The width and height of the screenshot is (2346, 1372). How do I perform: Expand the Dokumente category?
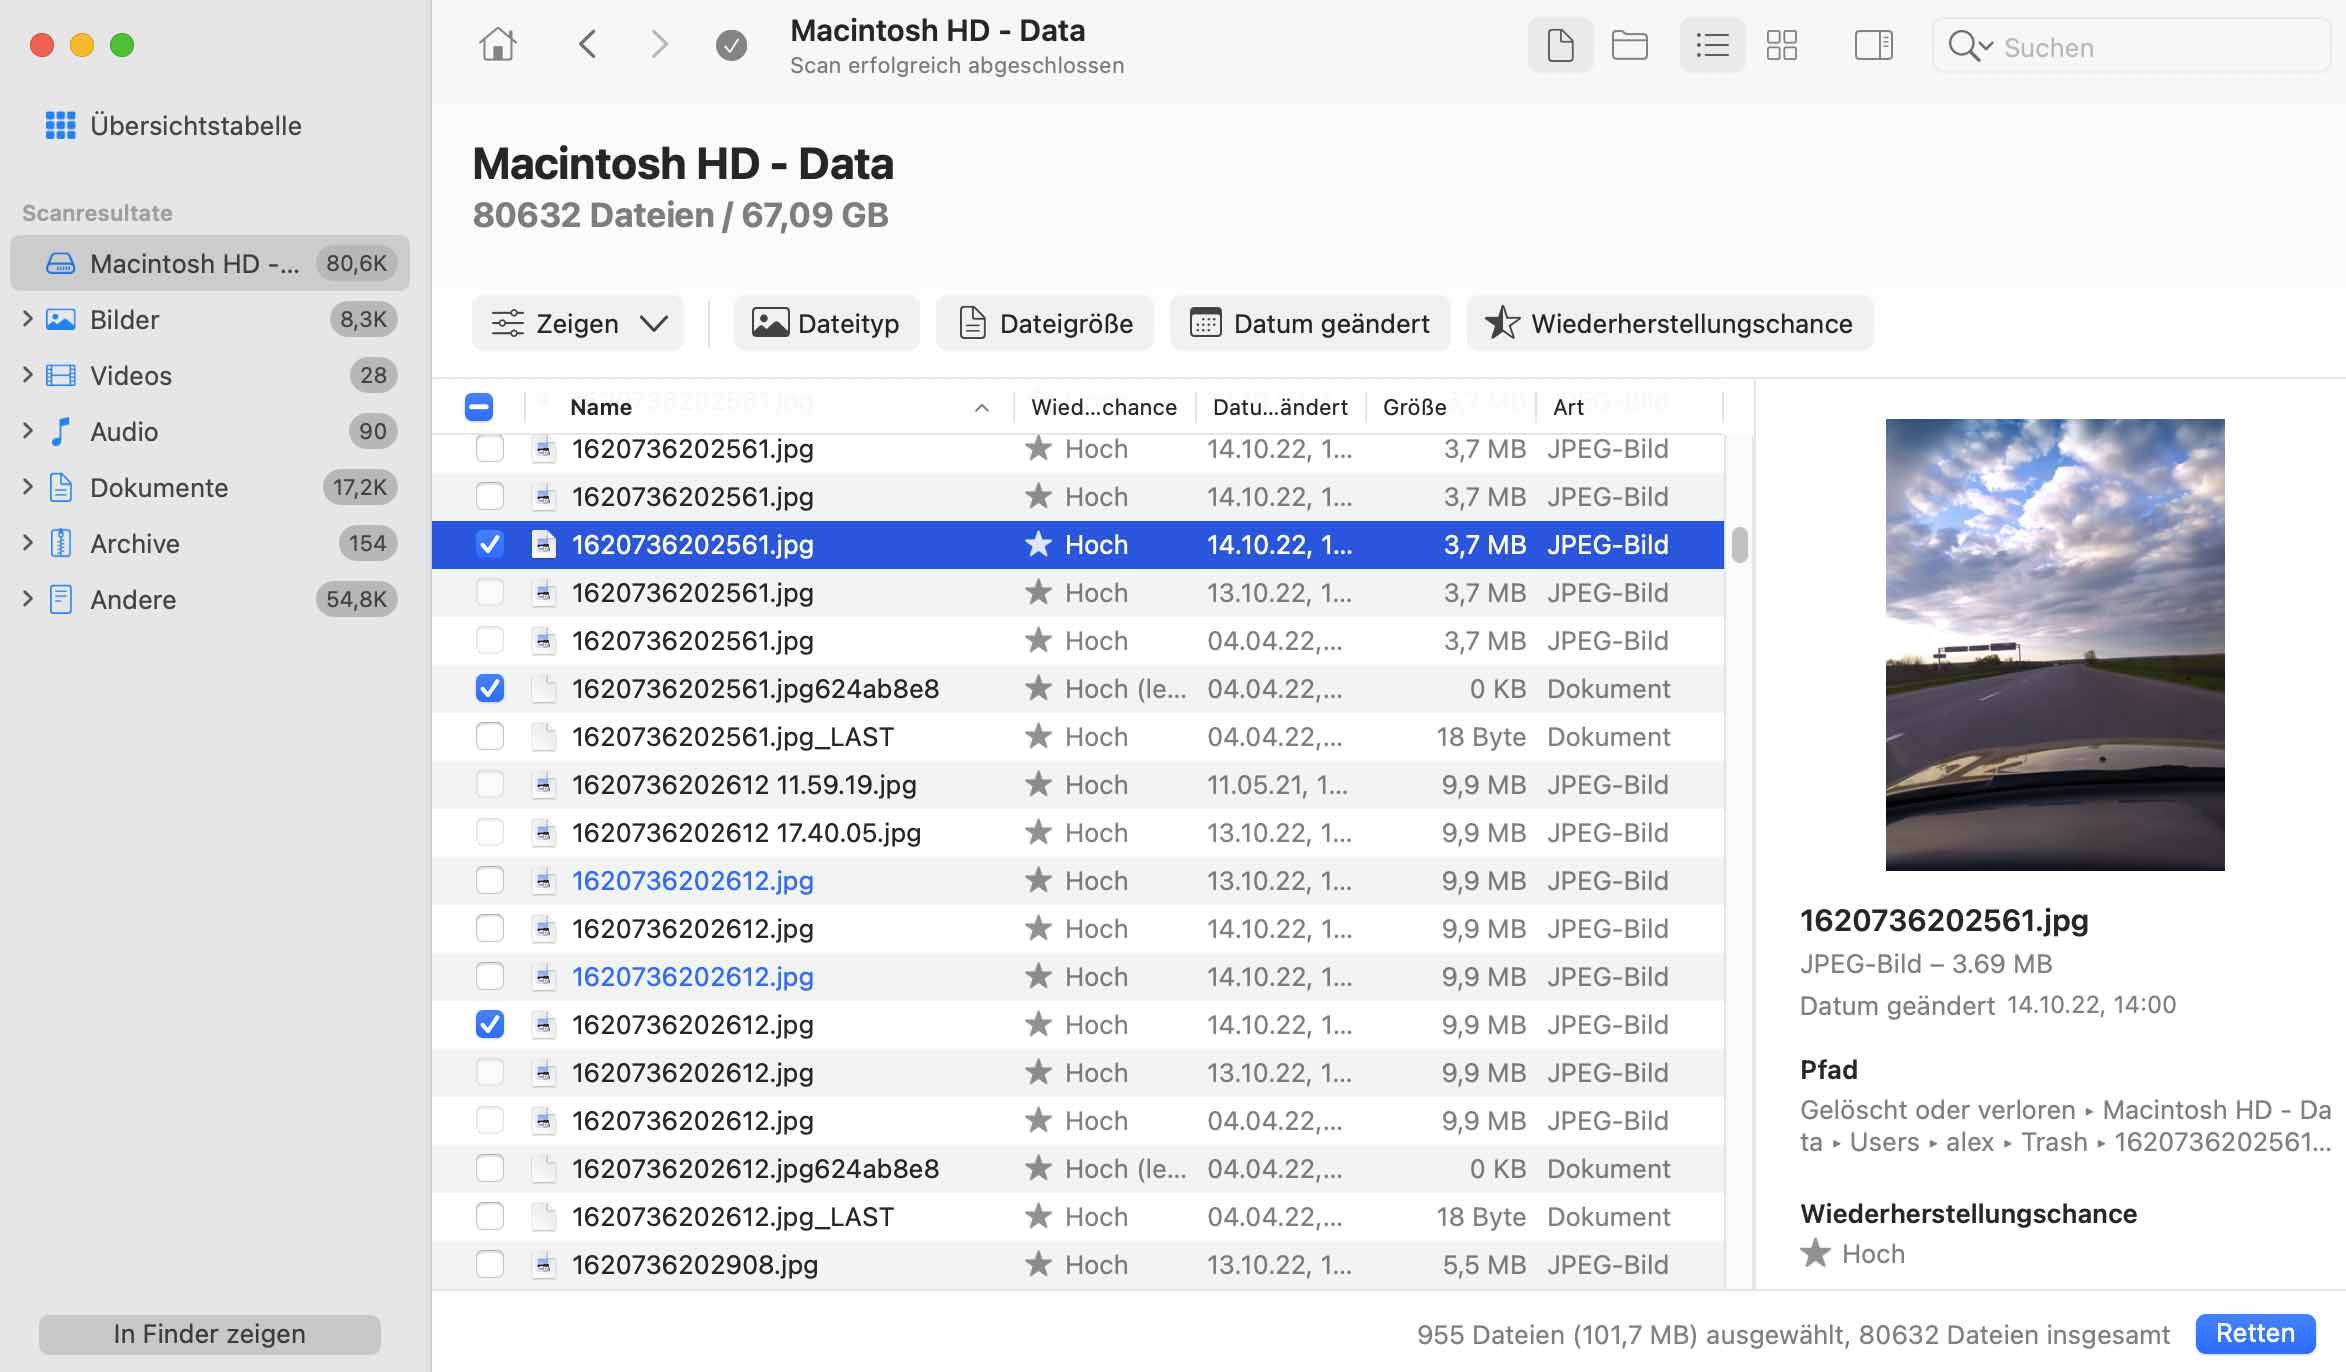(27, 487)
